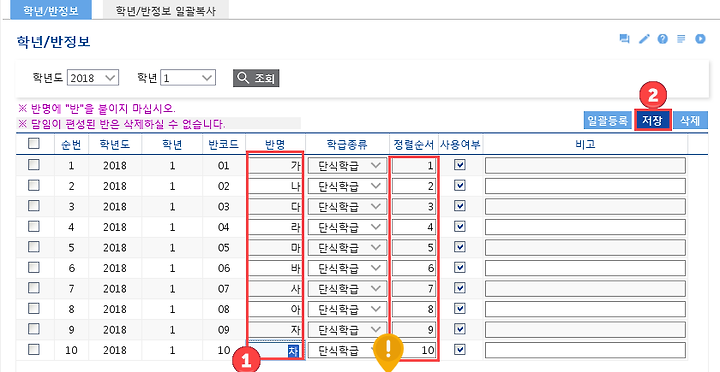Click the 비고 field in row 10

(585, 350)
